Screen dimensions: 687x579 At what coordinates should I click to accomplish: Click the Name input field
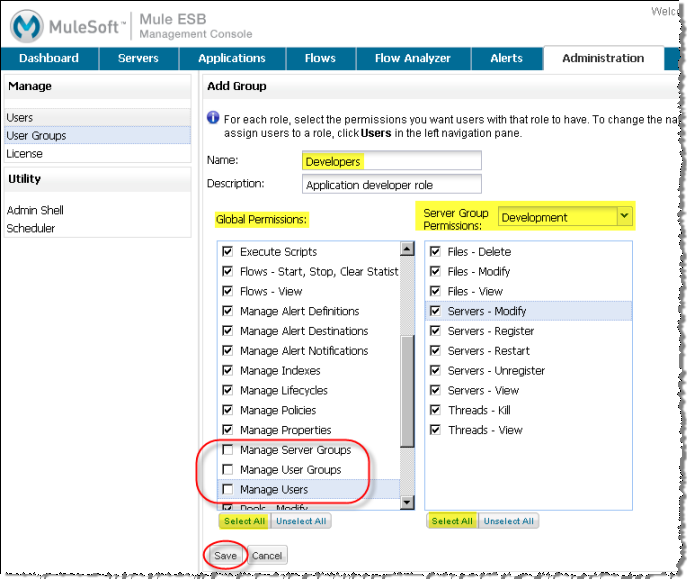tap(391, 161)
